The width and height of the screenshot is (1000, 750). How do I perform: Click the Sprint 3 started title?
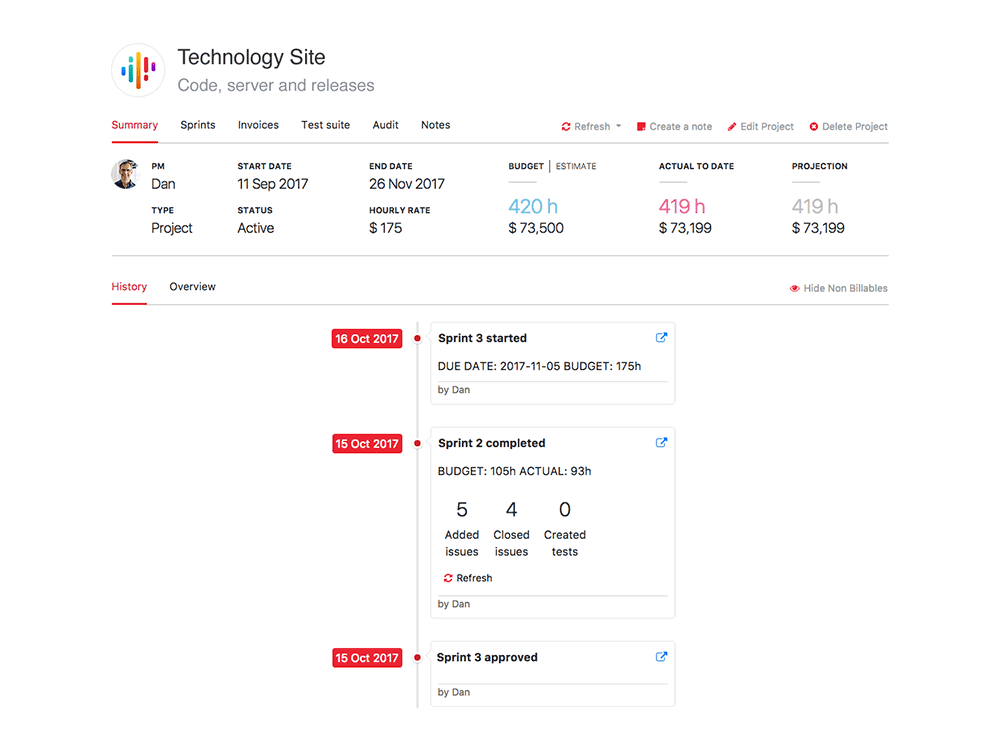(x=482, y=338)
